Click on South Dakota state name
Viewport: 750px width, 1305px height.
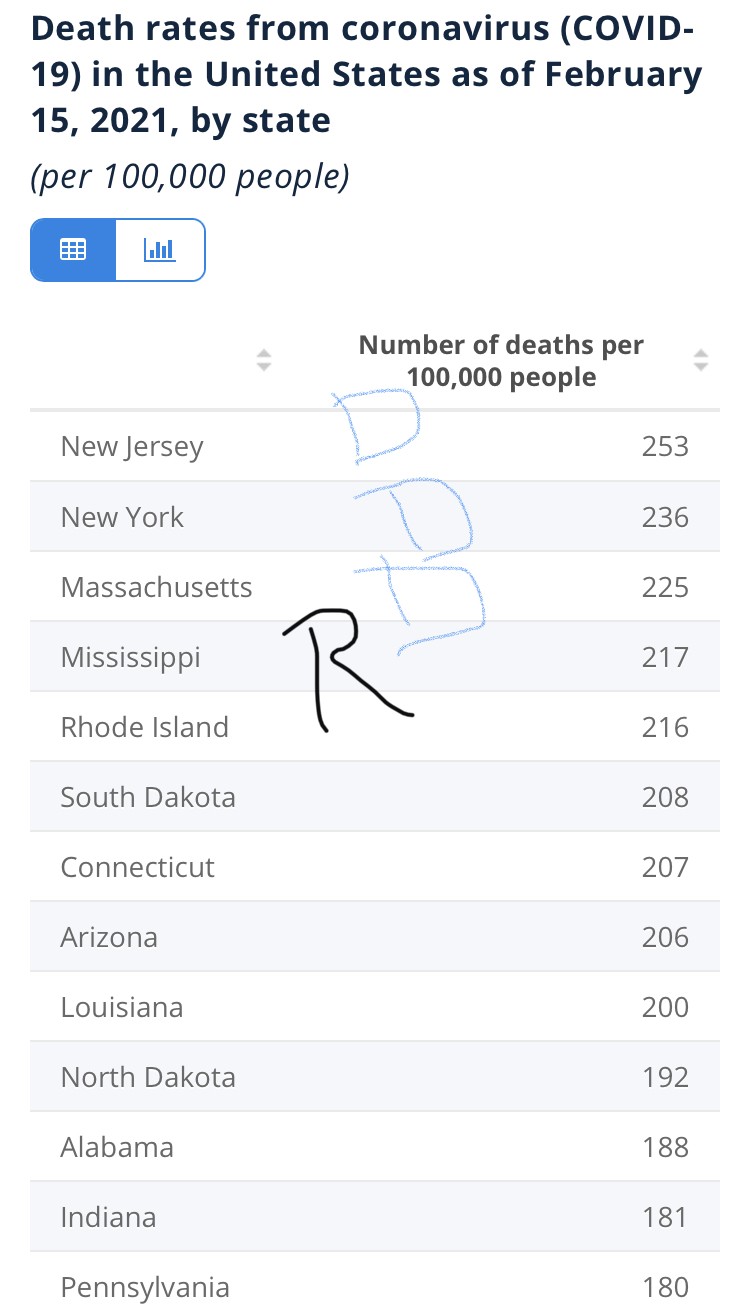pyautogui.click(x=148, y=797)
